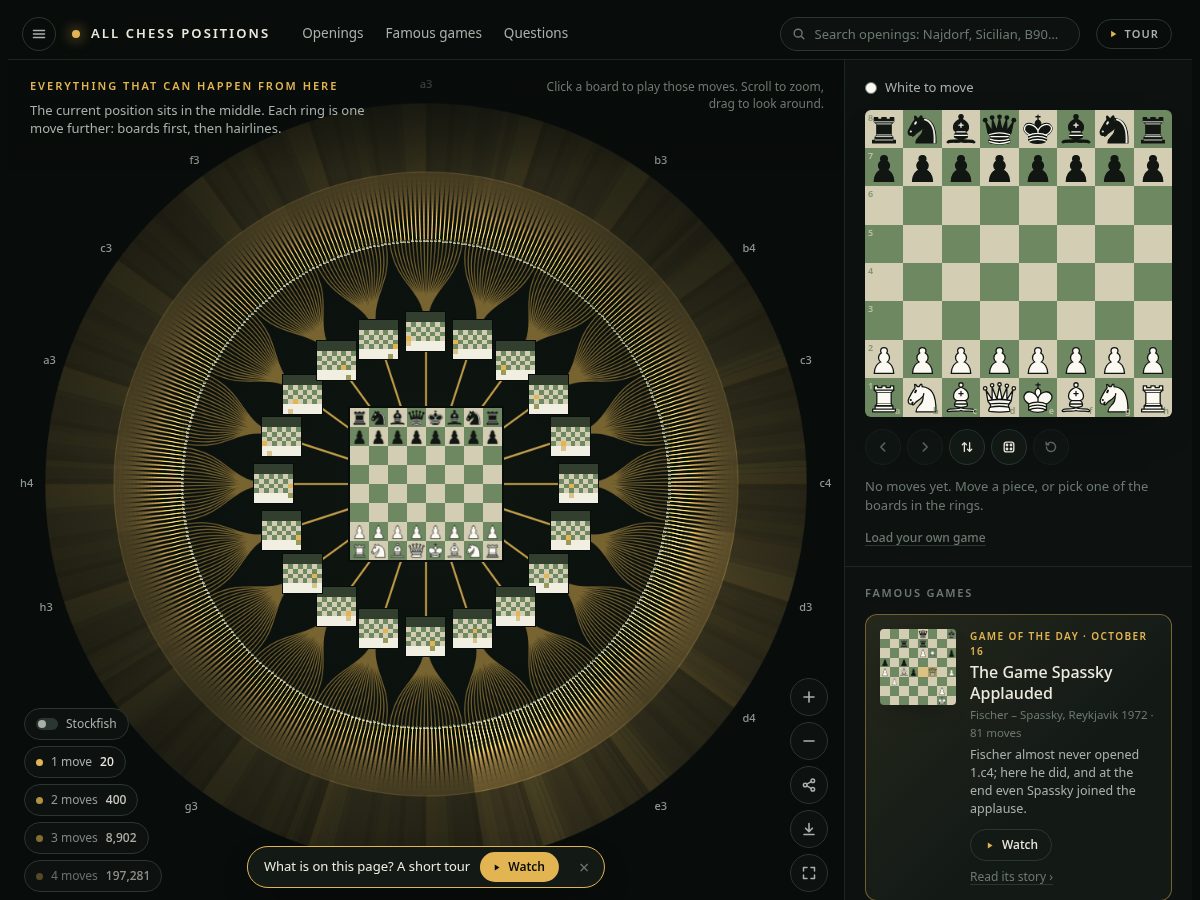Select the white queen on d1

pos(999,397)
